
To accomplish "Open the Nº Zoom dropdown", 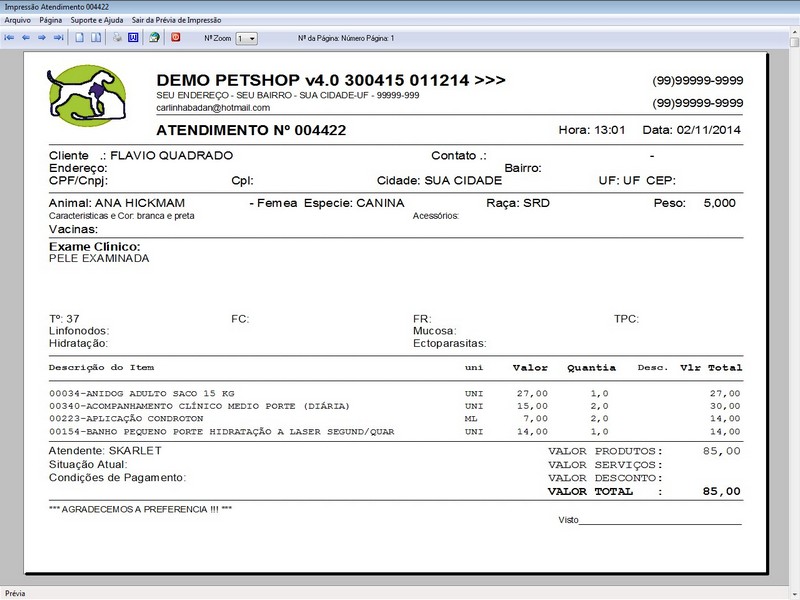I will [x=253, y=38].
